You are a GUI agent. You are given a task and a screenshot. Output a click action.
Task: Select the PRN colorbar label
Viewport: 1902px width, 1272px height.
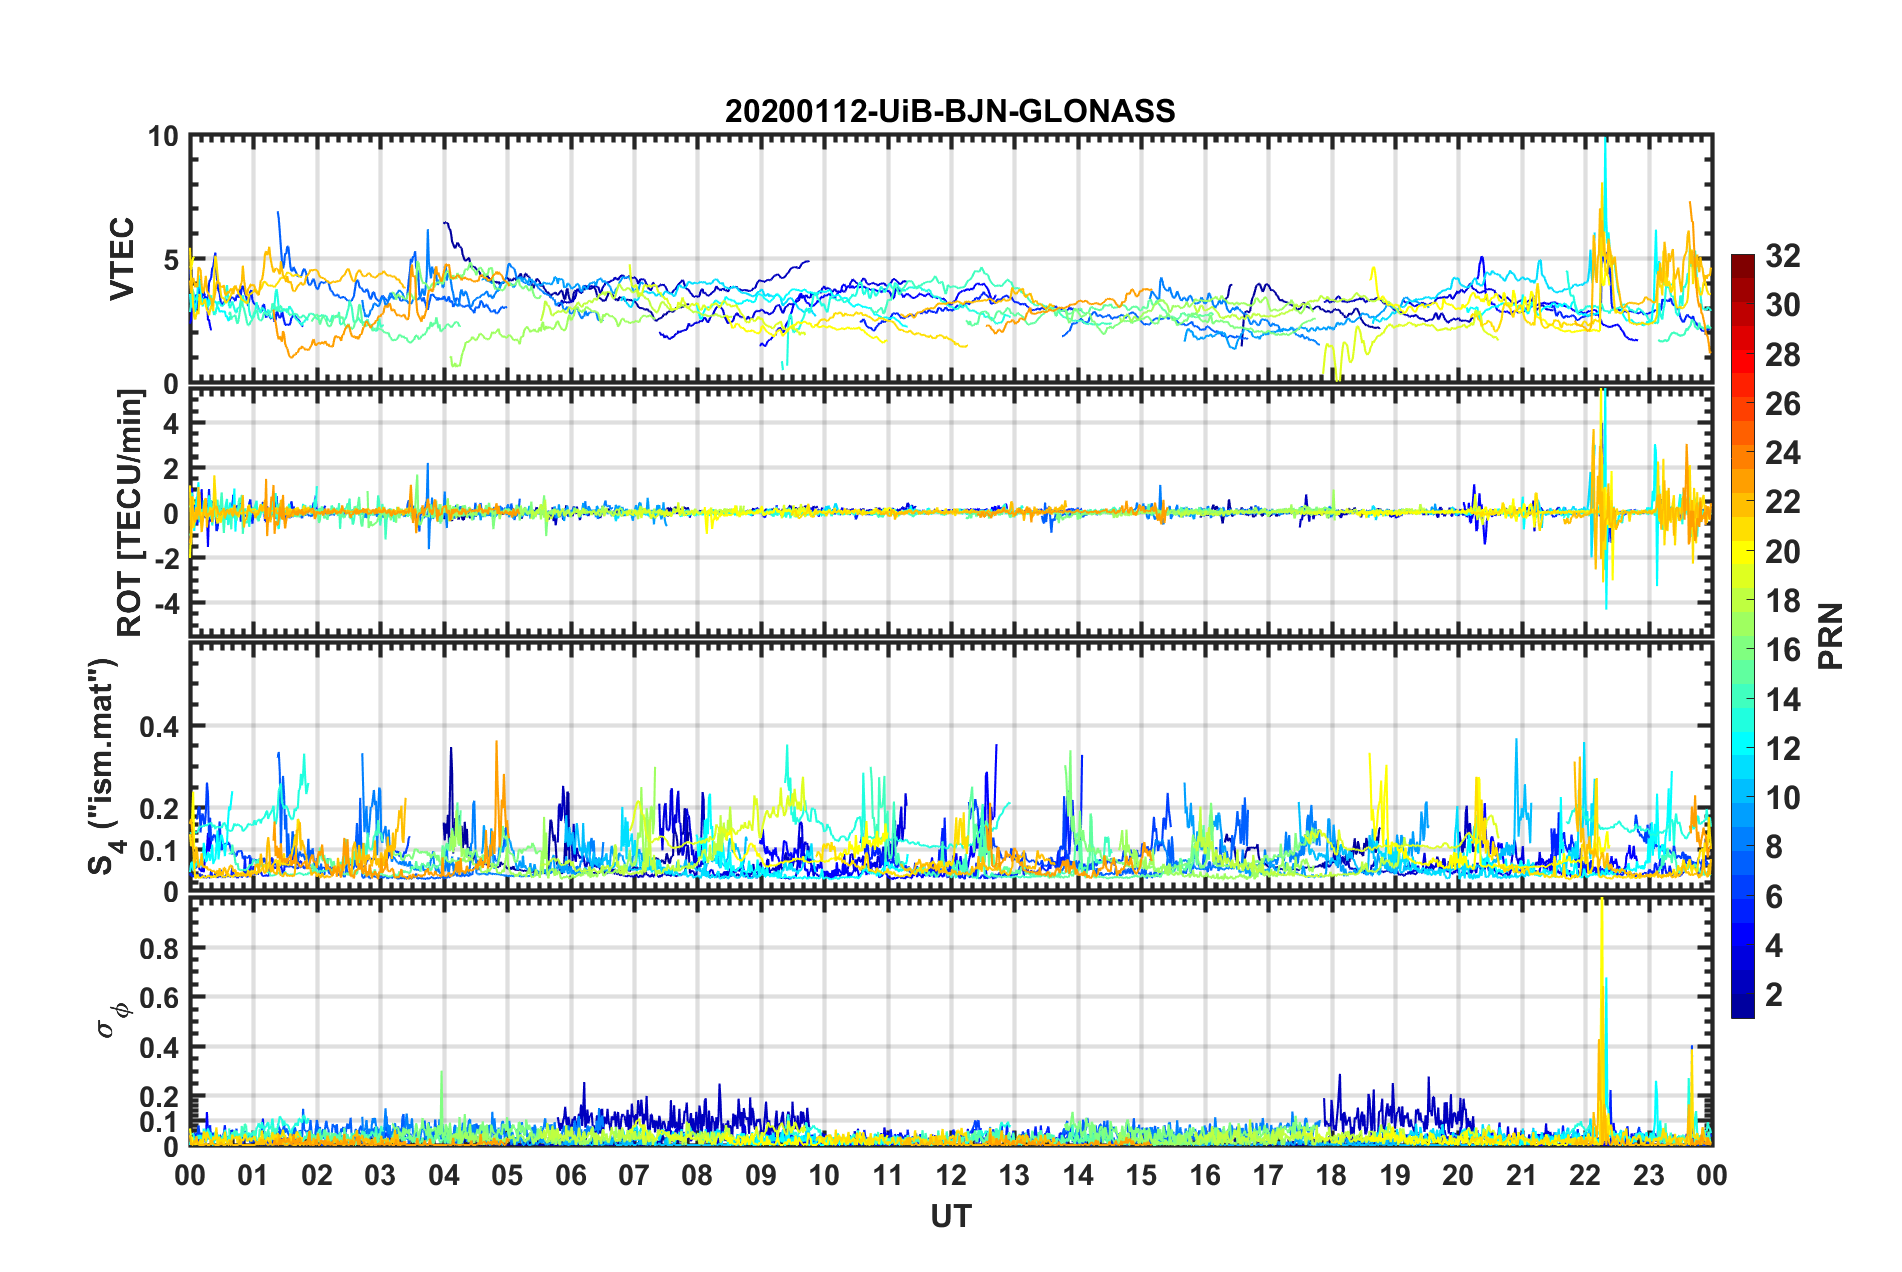1830,636
